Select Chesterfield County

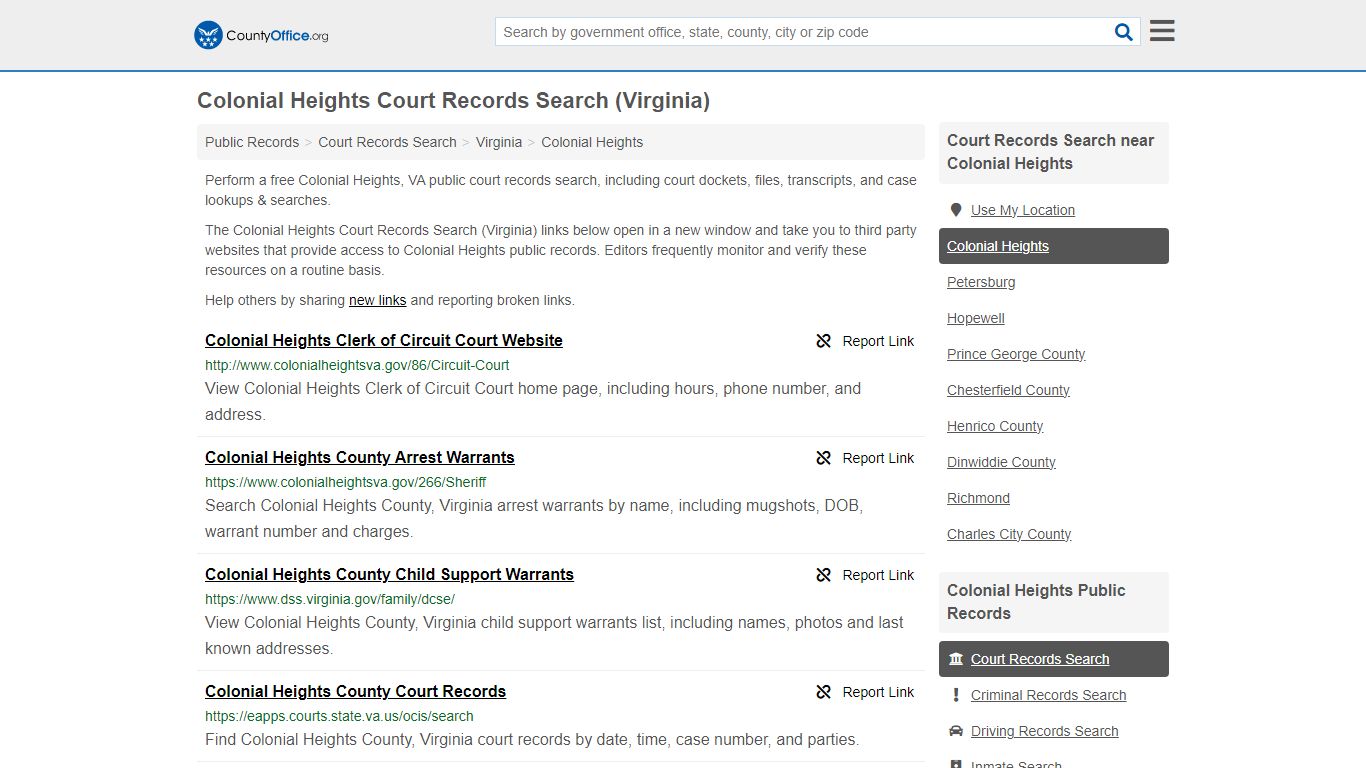coord(1008,390)
